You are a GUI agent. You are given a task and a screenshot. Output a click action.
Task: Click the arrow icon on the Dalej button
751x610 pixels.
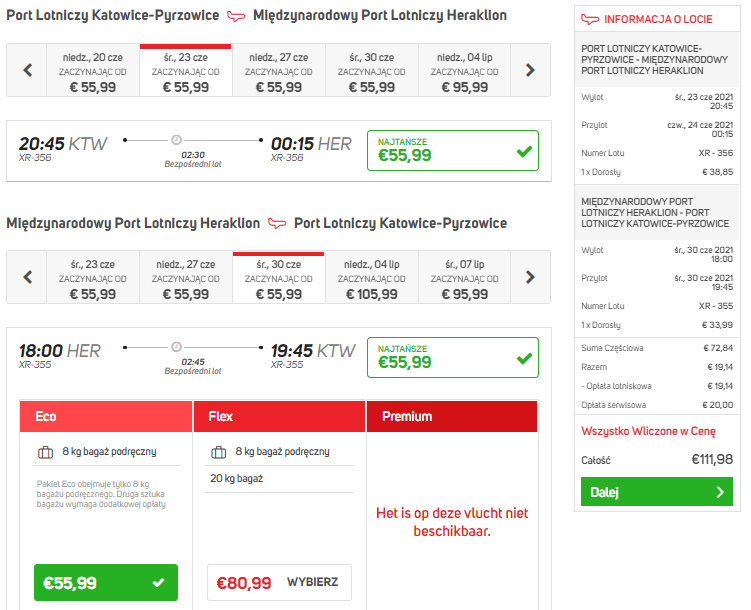[x=720, y=492]
